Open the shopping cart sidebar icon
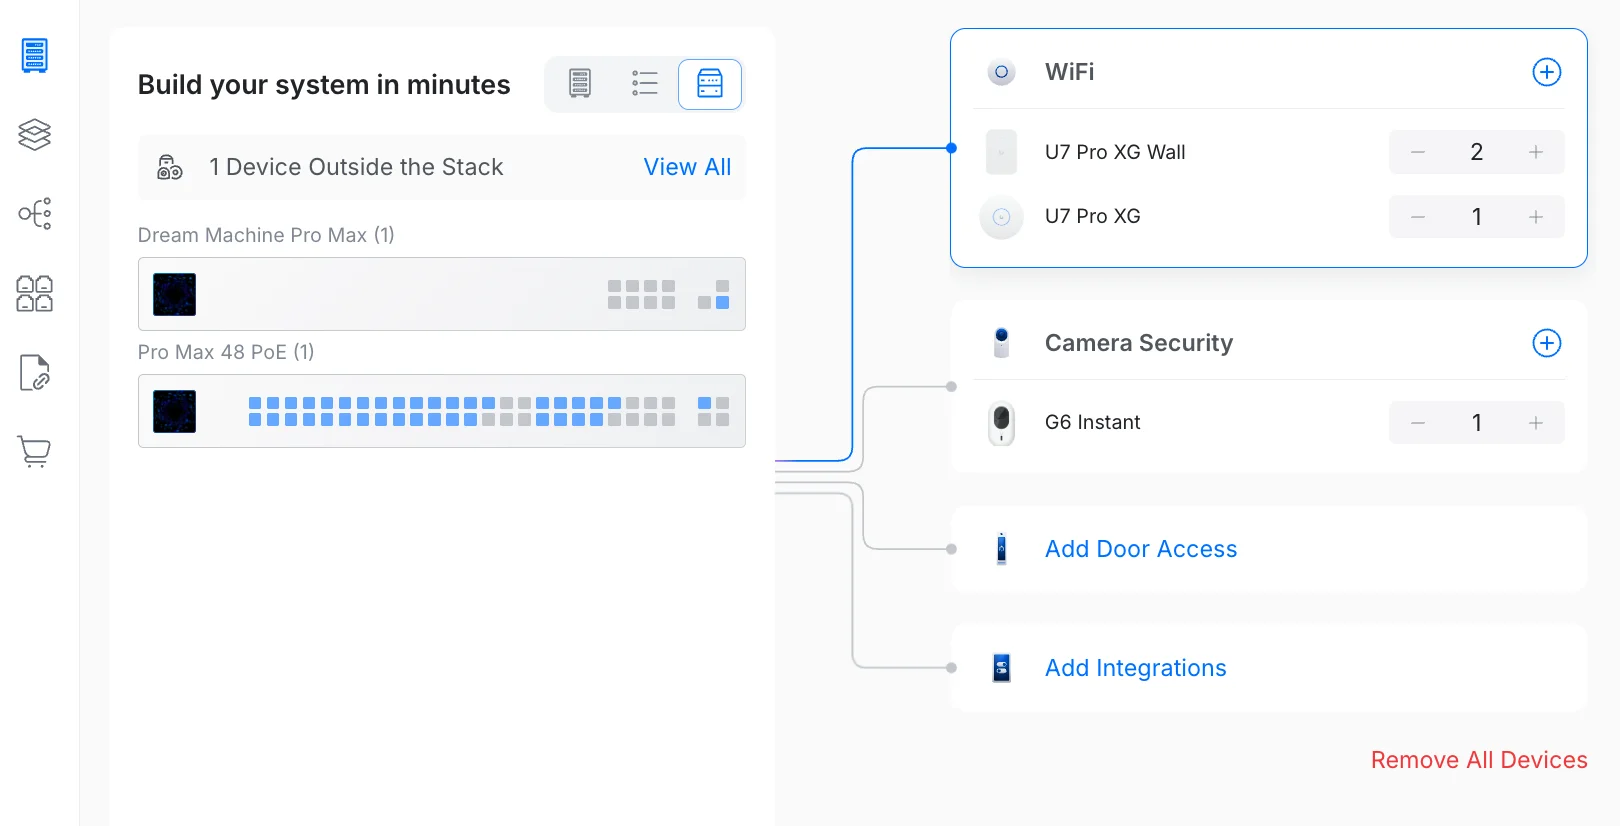Screen dimensions: 1620x826 pyautogui.click(x=34, y=451)
